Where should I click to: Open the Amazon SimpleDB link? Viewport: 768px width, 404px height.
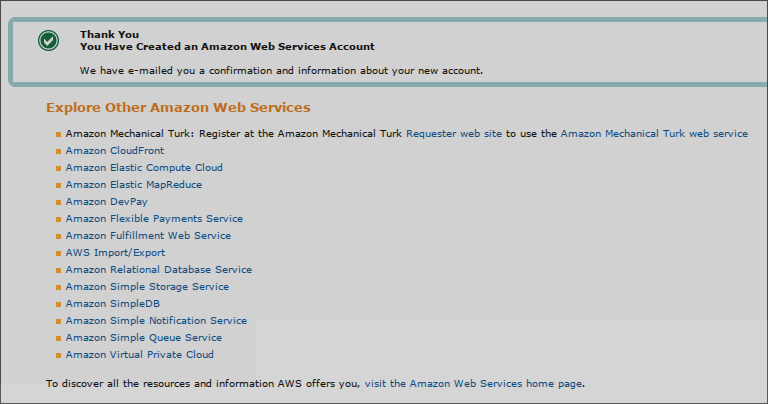[113, 304]
